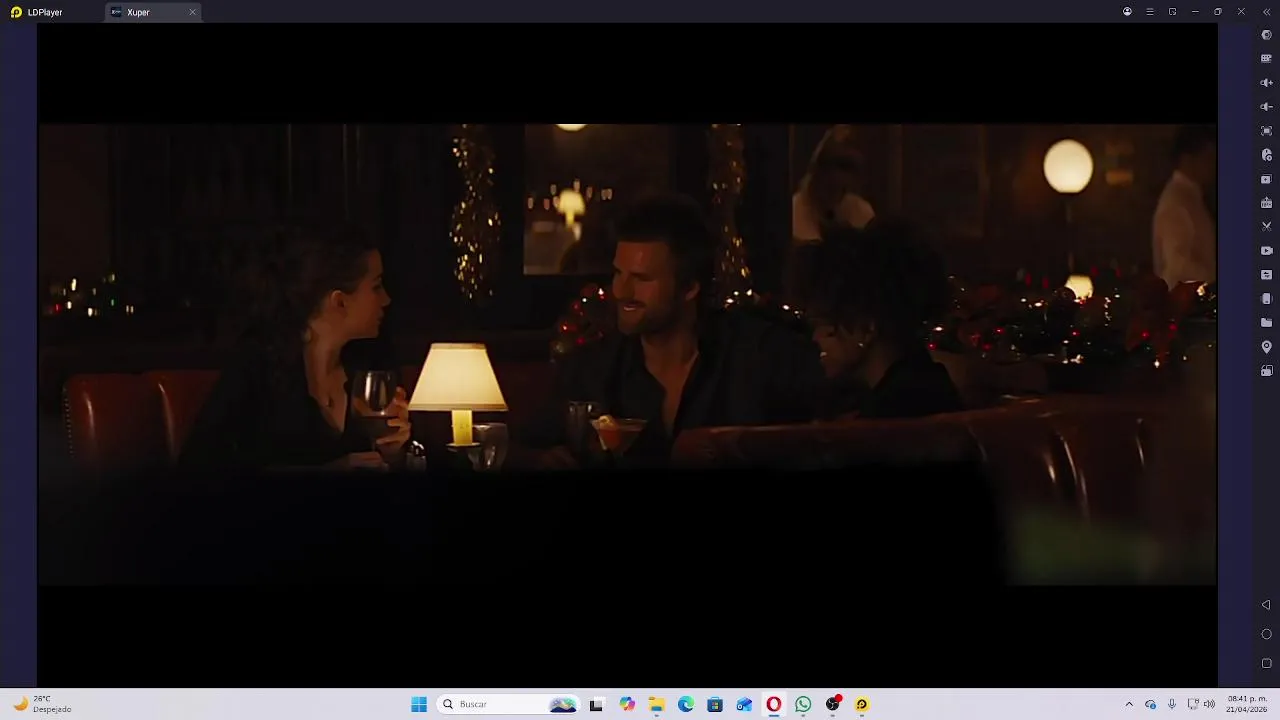Click the Buscar taskbar search field
Image resolution: width=1280 pixels, height=720 pixels.
tap(509, 704)
